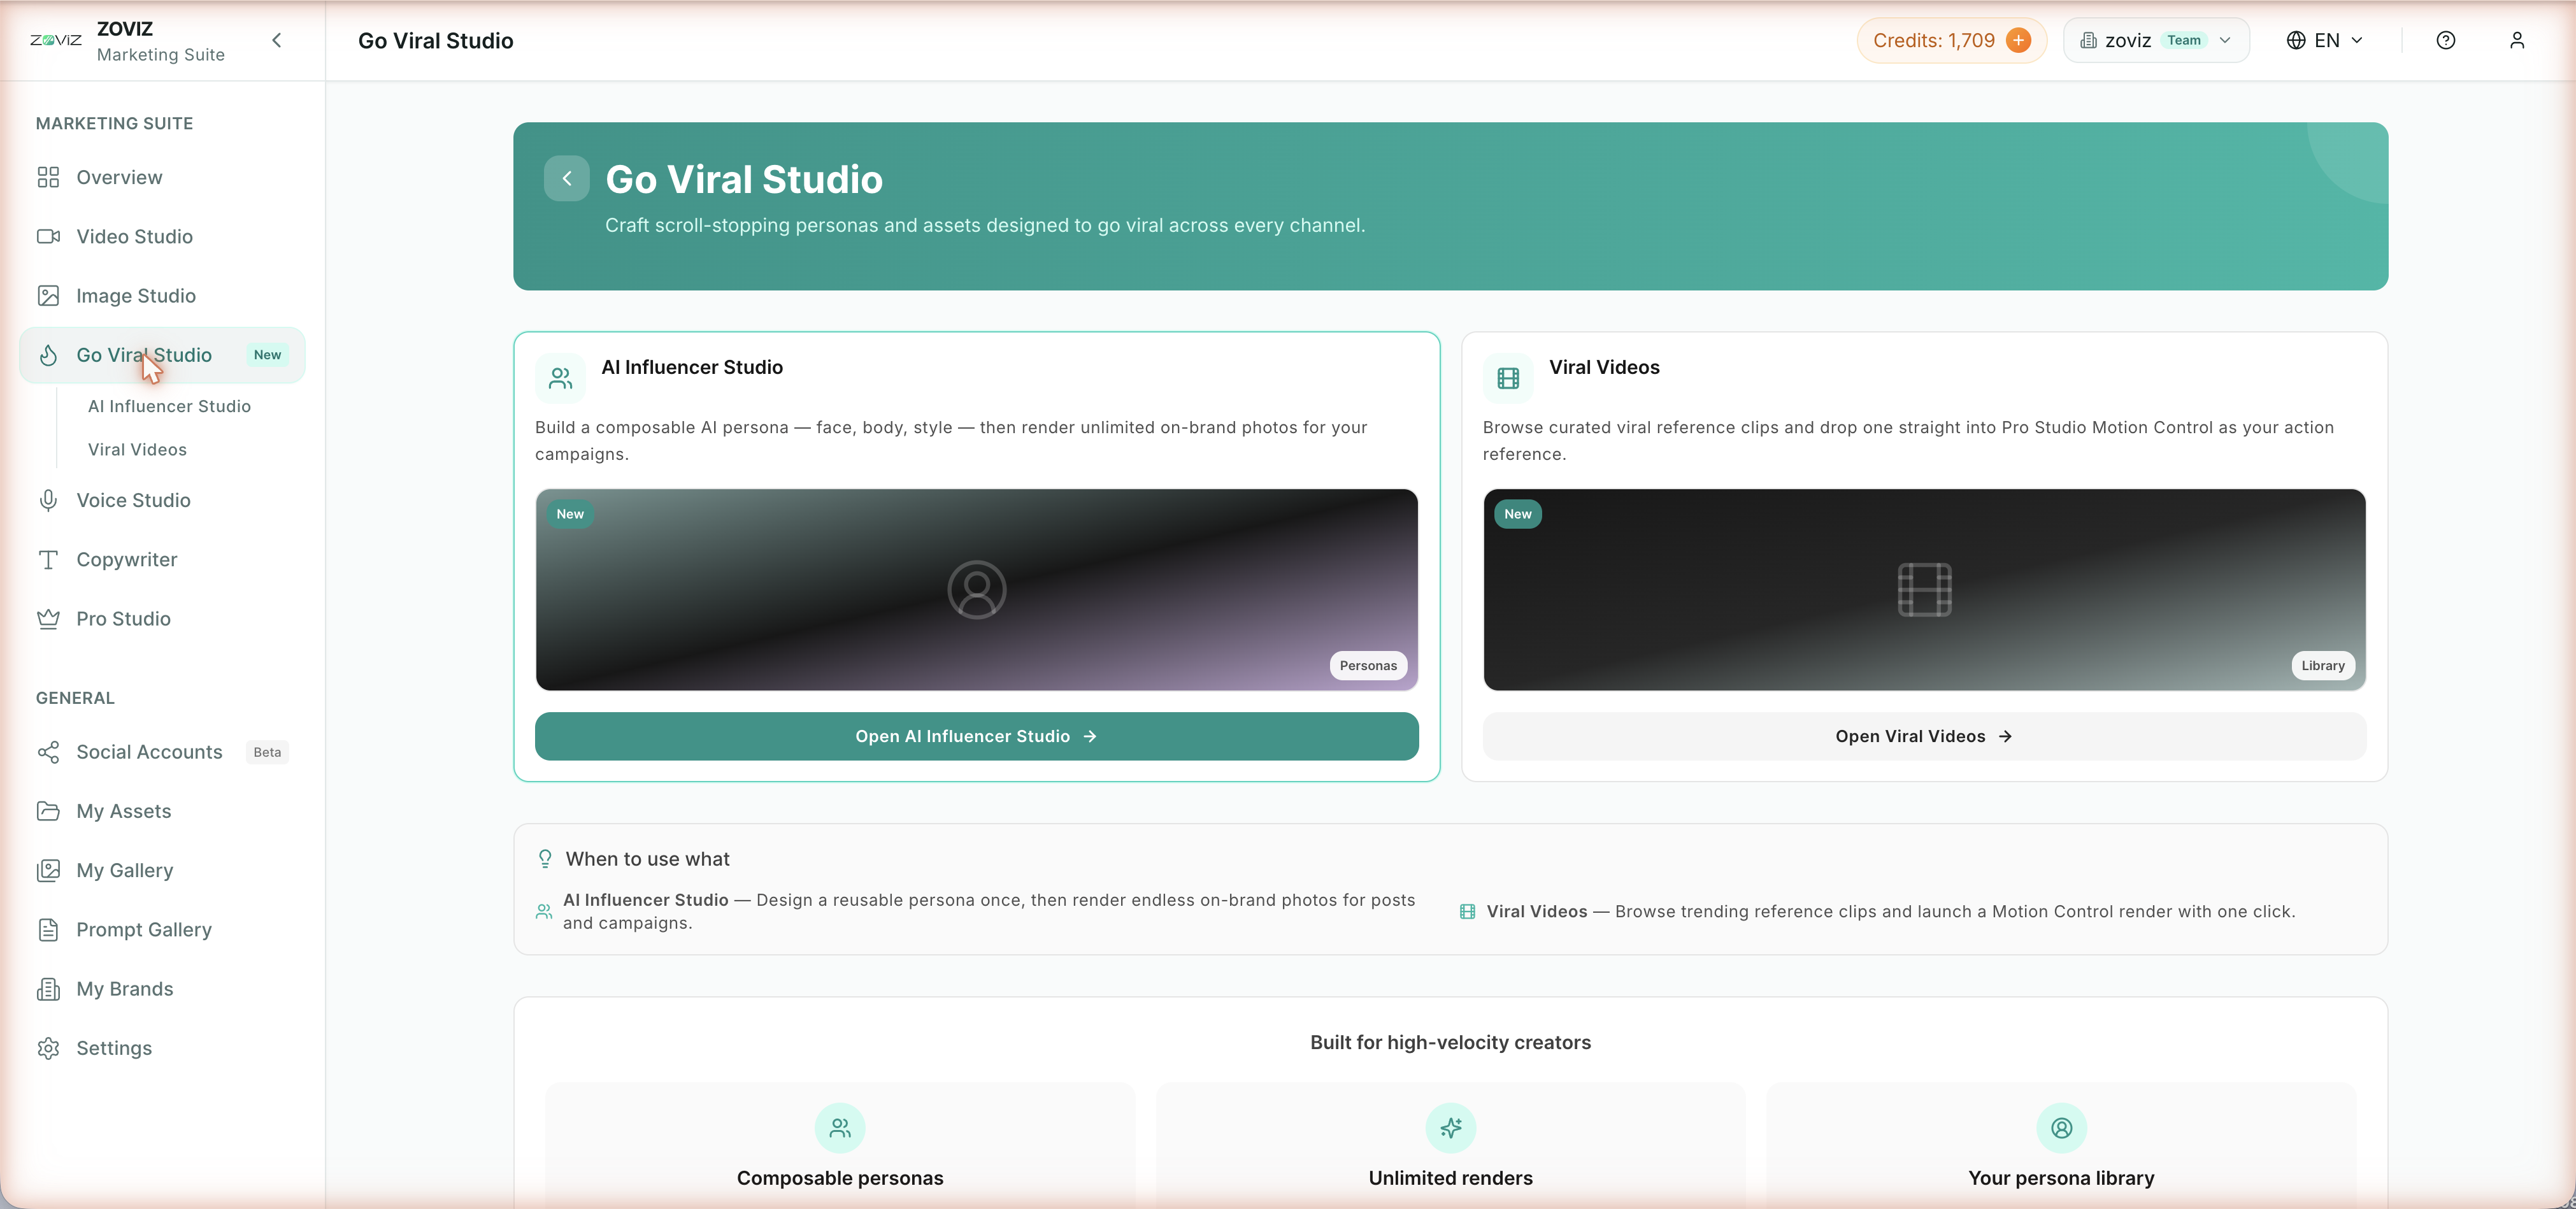The width and height of the screenshot is (2576, 1209).
Task: Click Open Viral Videos button
Action: tap(1924, 736)
